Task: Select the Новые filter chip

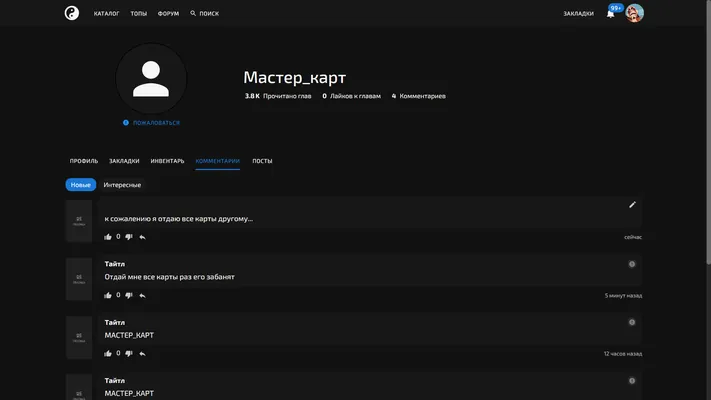Action: tap(81, 185)
